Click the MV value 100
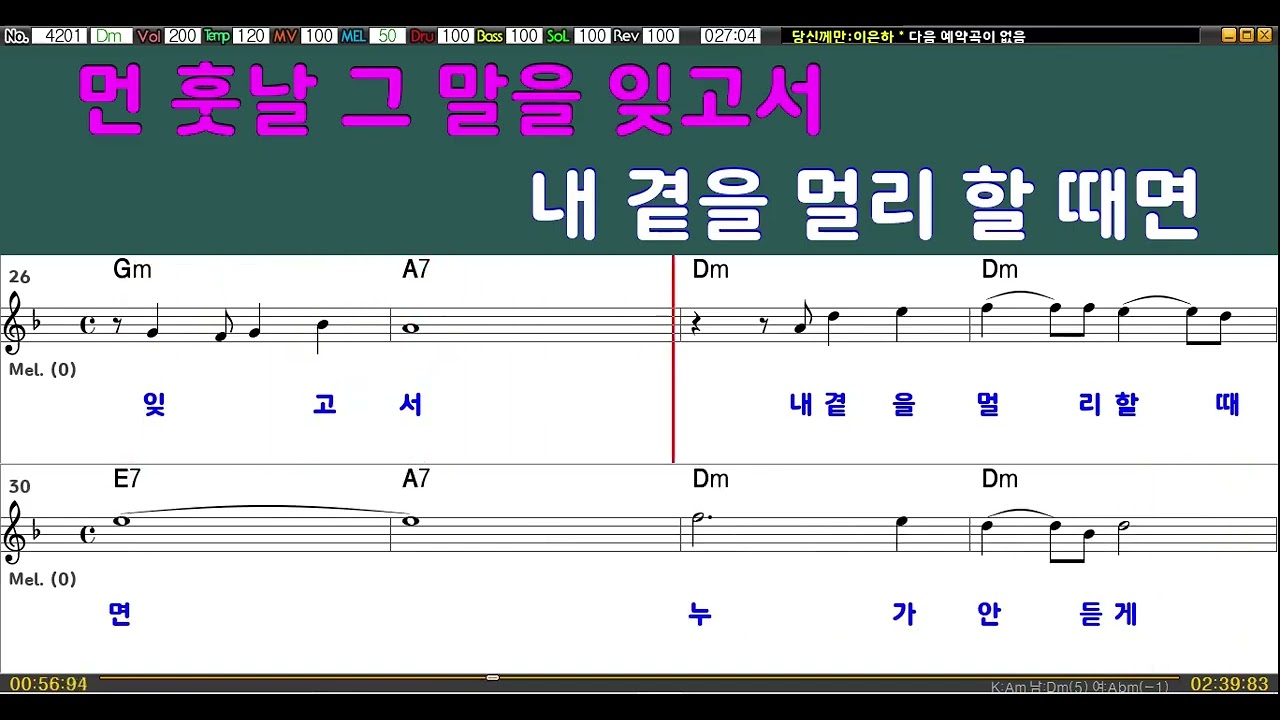1280x720 pixels. pyautogui.click(x=318, y=36)
